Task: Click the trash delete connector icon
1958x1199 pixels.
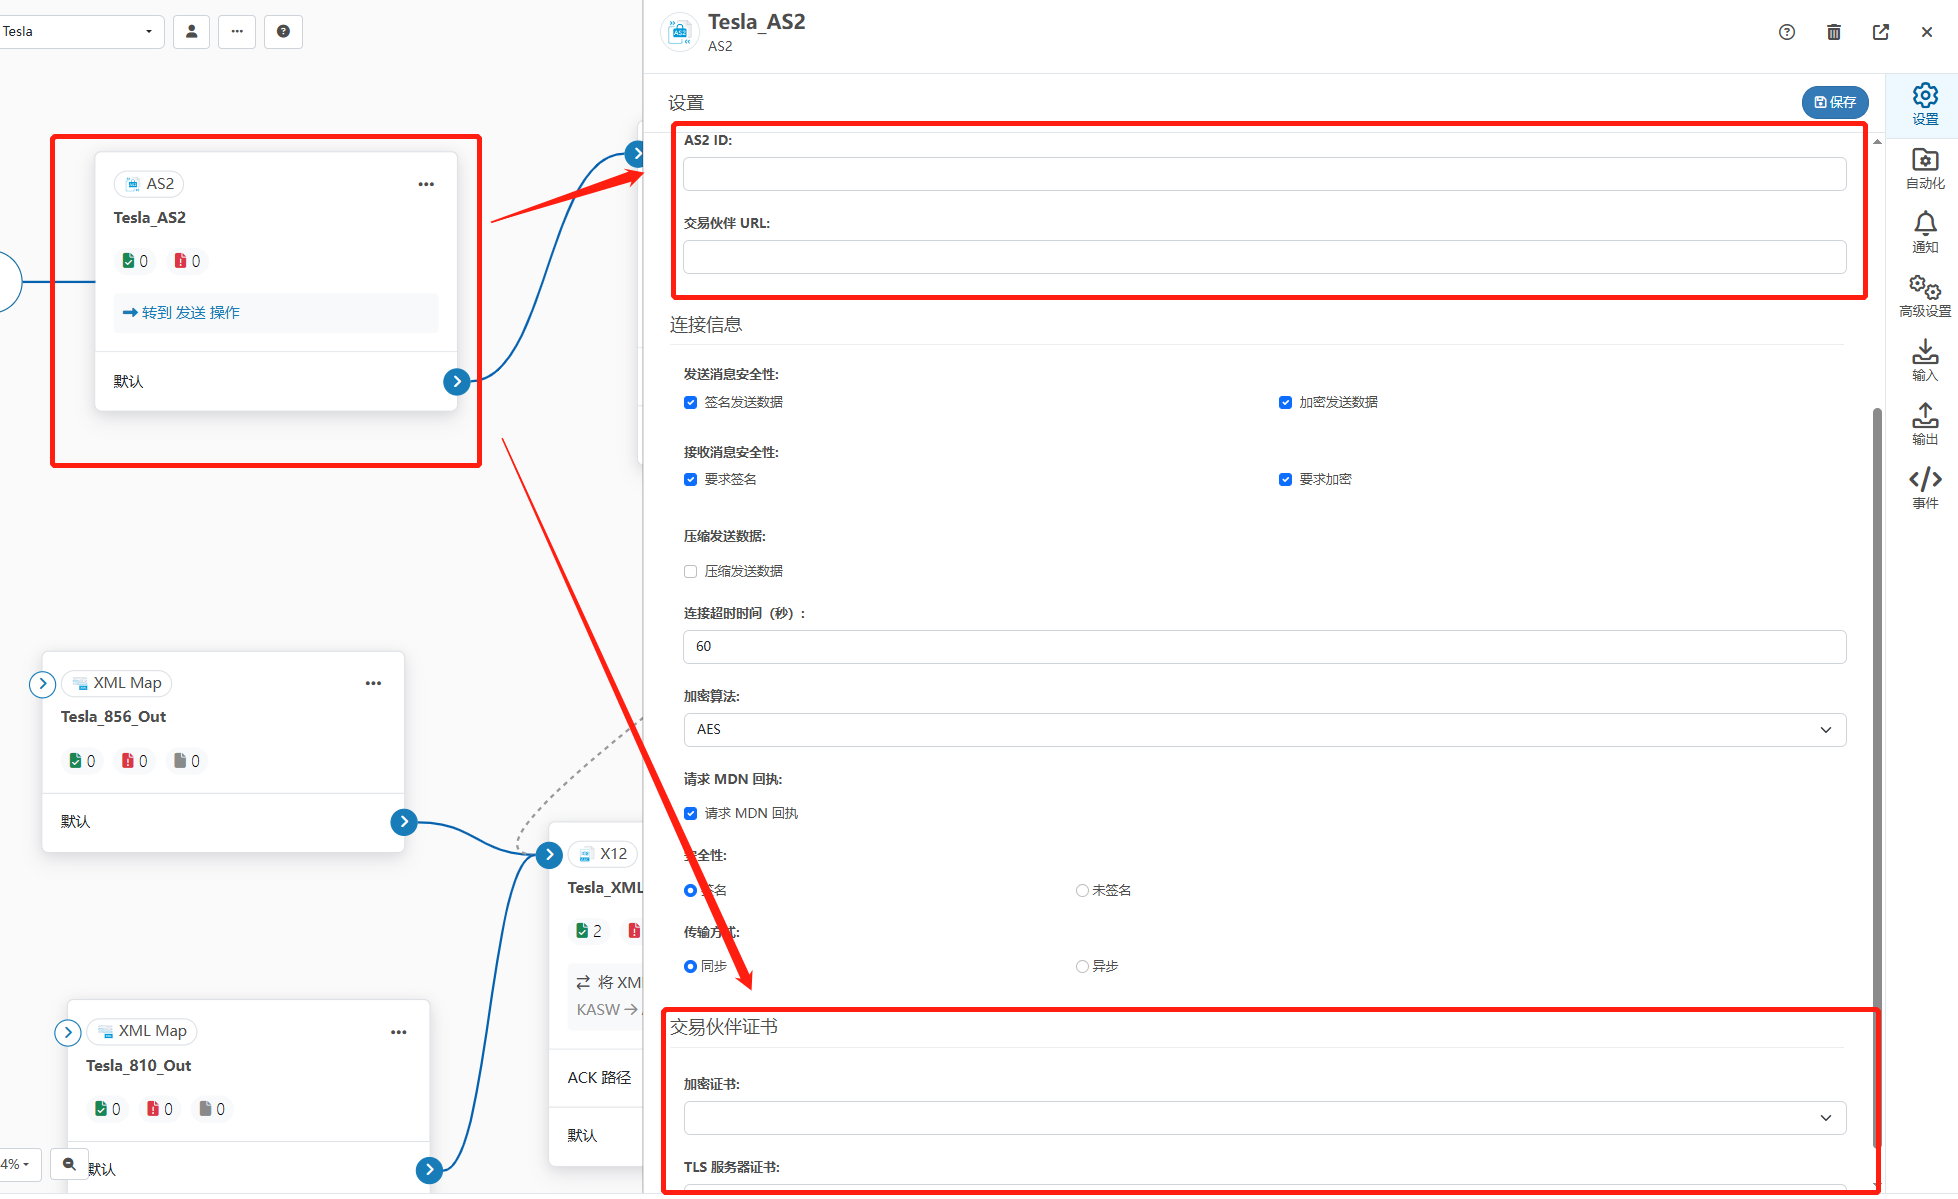Action: tap(1833, 32)
